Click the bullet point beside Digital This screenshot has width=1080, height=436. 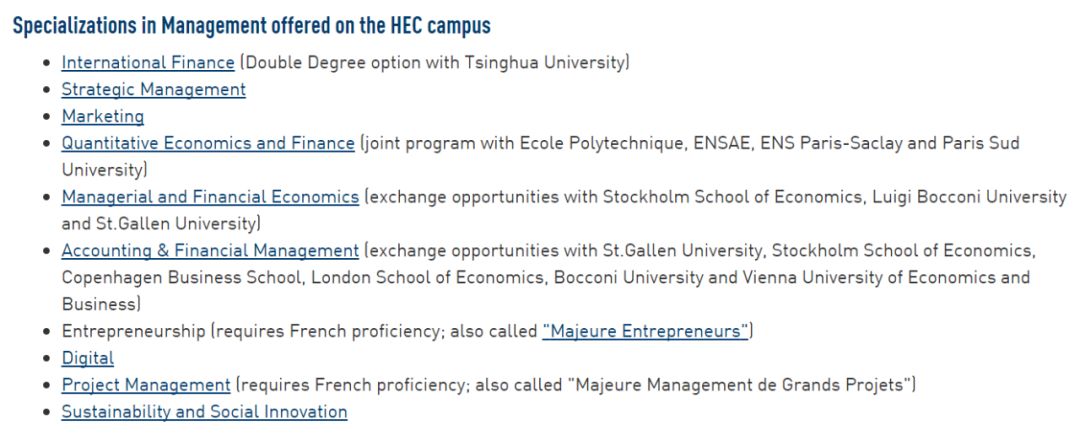(47, 358)
